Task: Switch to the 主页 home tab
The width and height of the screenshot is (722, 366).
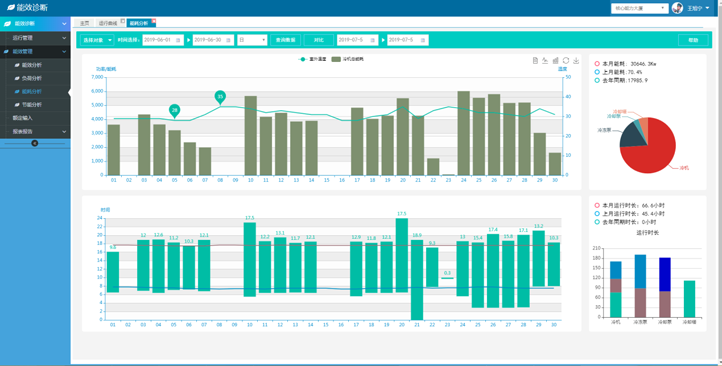Action: (84, 23)
